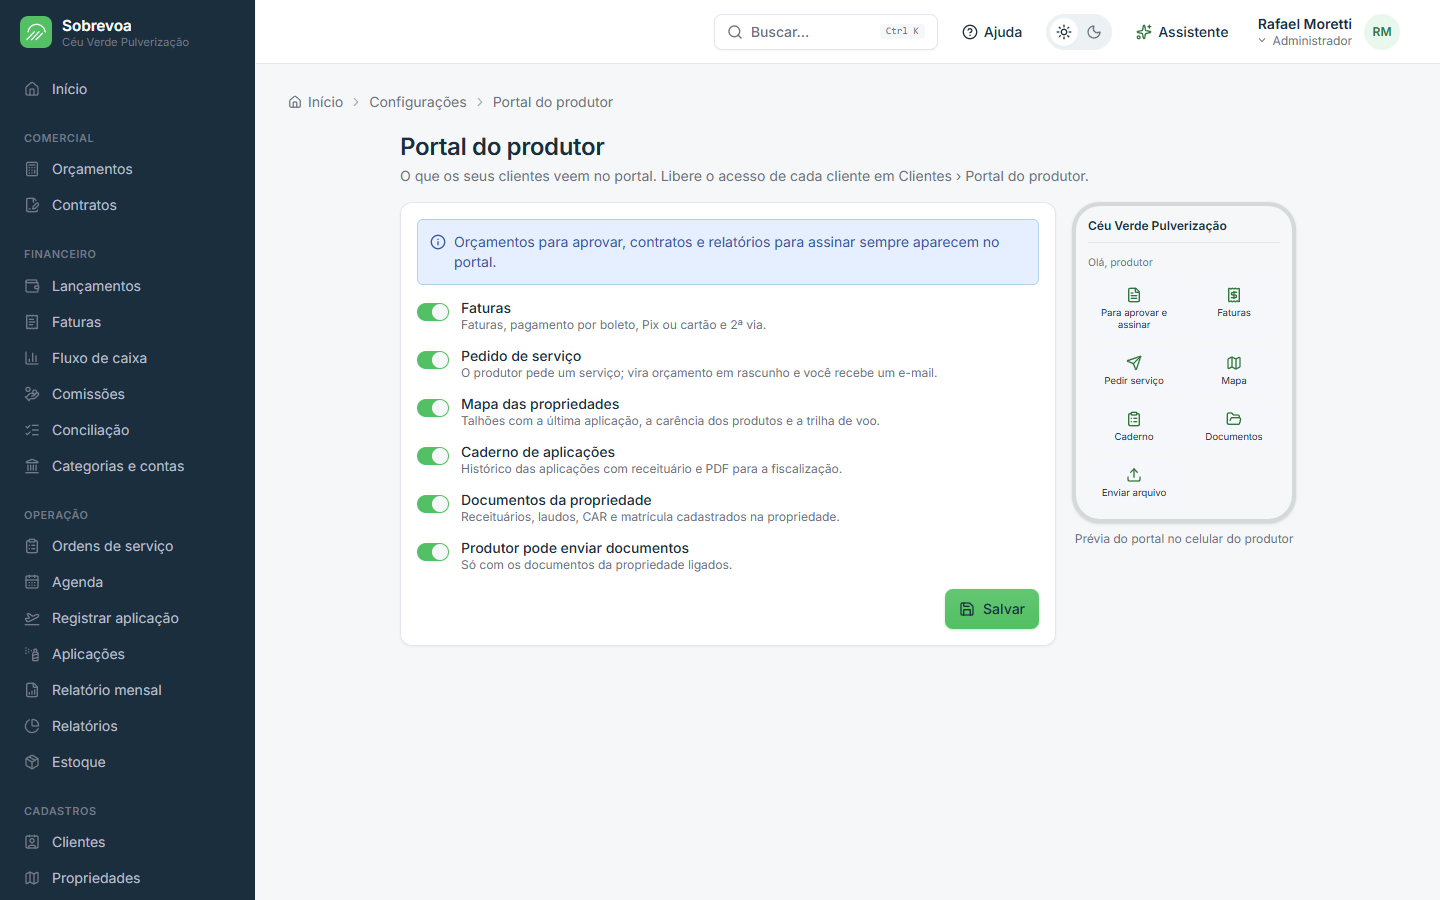Click the Comissões icon in sidebar
The width and height of the screenshot is (1440, 900).
tap(32, 394)
